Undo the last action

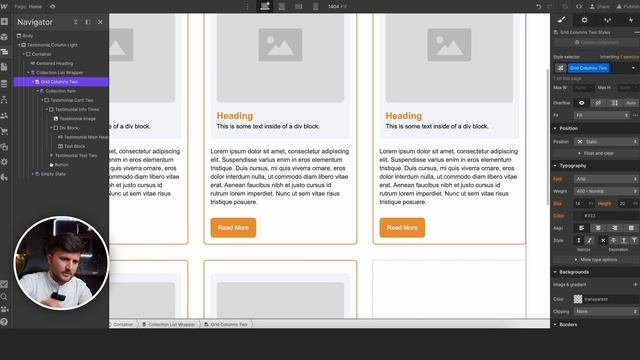pyautogui.click(x=539, y=7)
